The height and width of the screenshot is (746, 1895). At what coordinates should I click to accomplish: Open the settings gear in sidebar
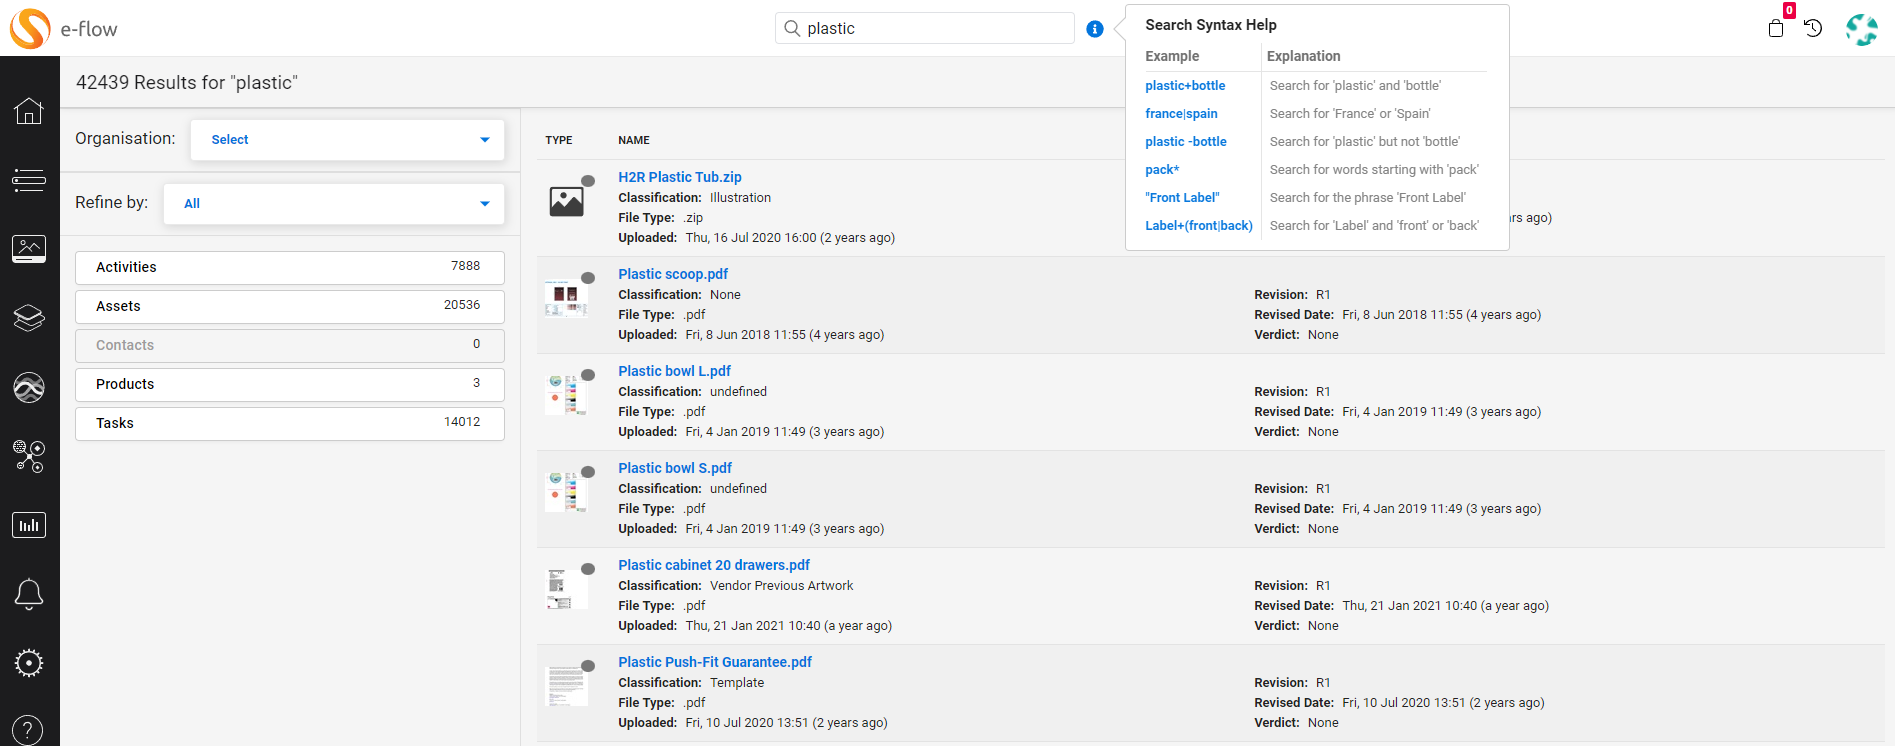29,663
